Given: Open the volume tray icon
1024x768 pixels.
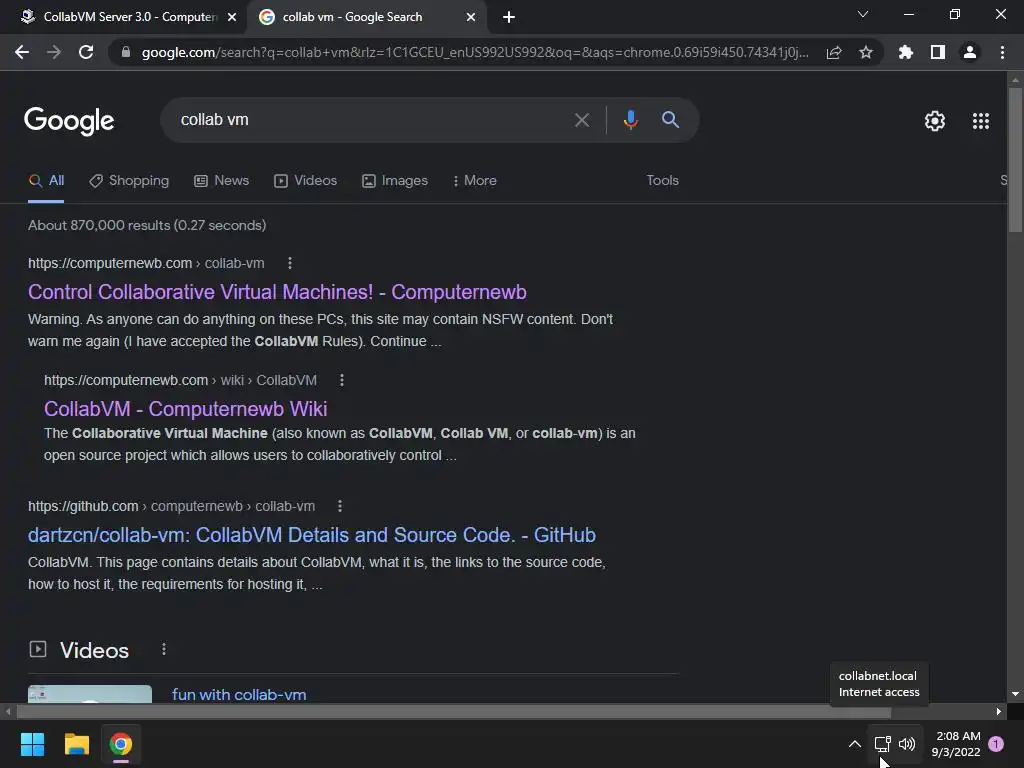Looking at the screenshot, I should pos(906,744).
